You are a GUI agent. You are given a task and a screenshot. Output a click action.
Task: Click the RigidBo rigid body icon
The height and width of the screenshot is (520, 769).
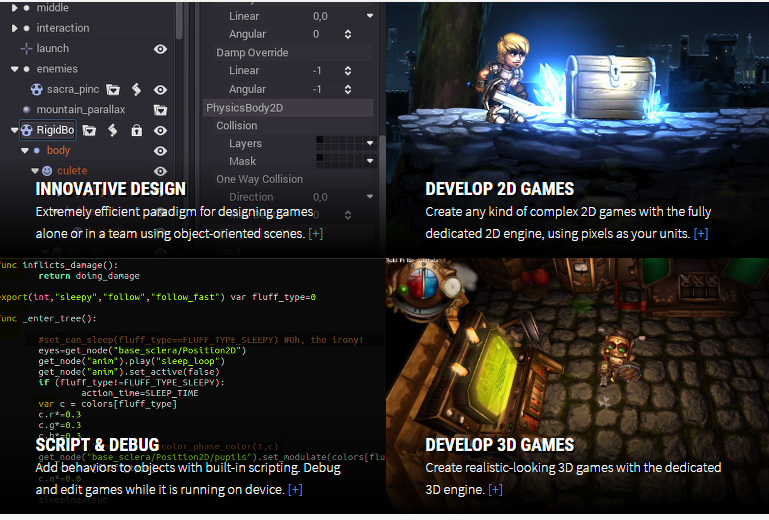click(x=26, y=130)
